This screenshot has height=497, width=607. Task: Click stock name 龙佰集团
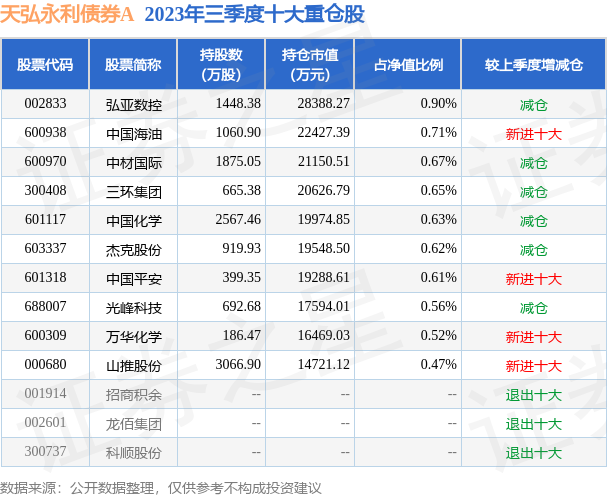(134, 424)
